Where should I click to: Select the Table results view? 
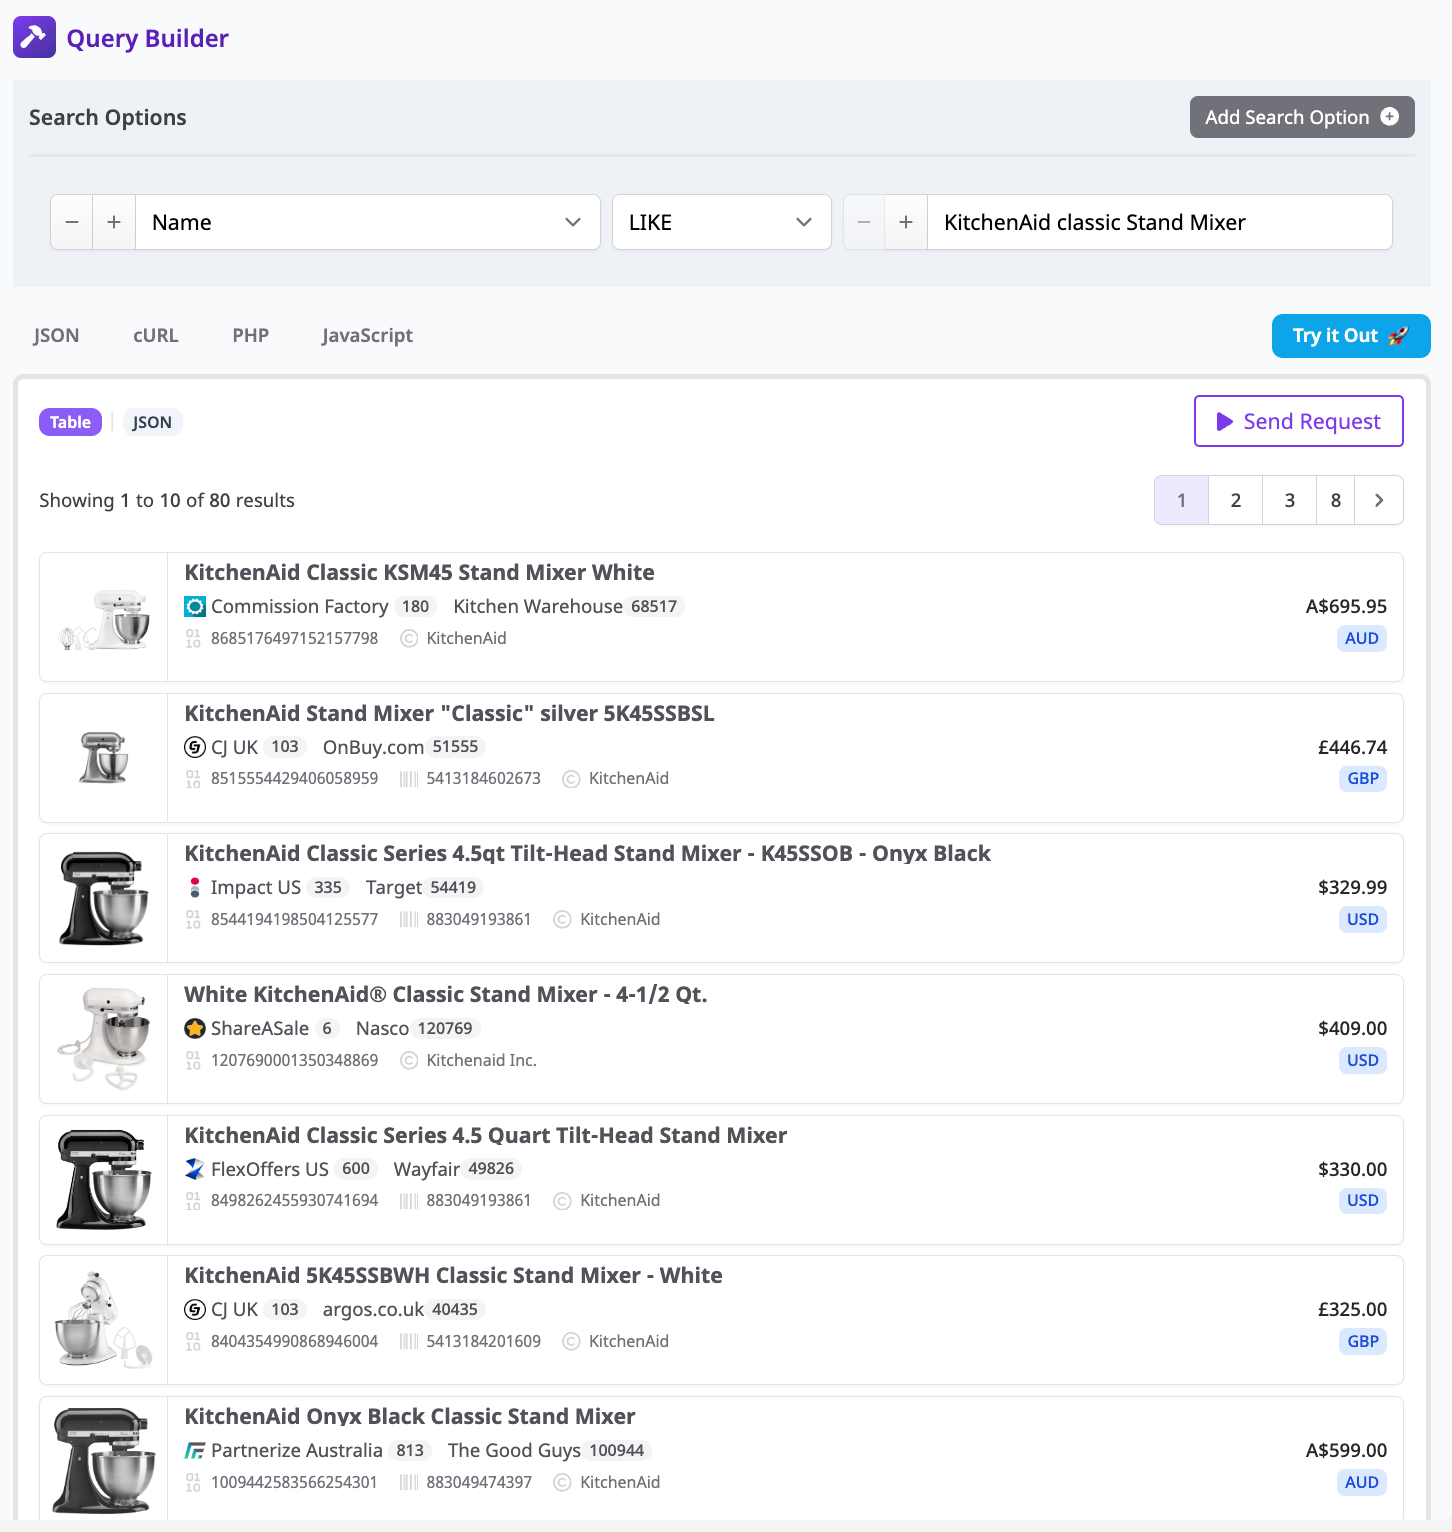70,422
